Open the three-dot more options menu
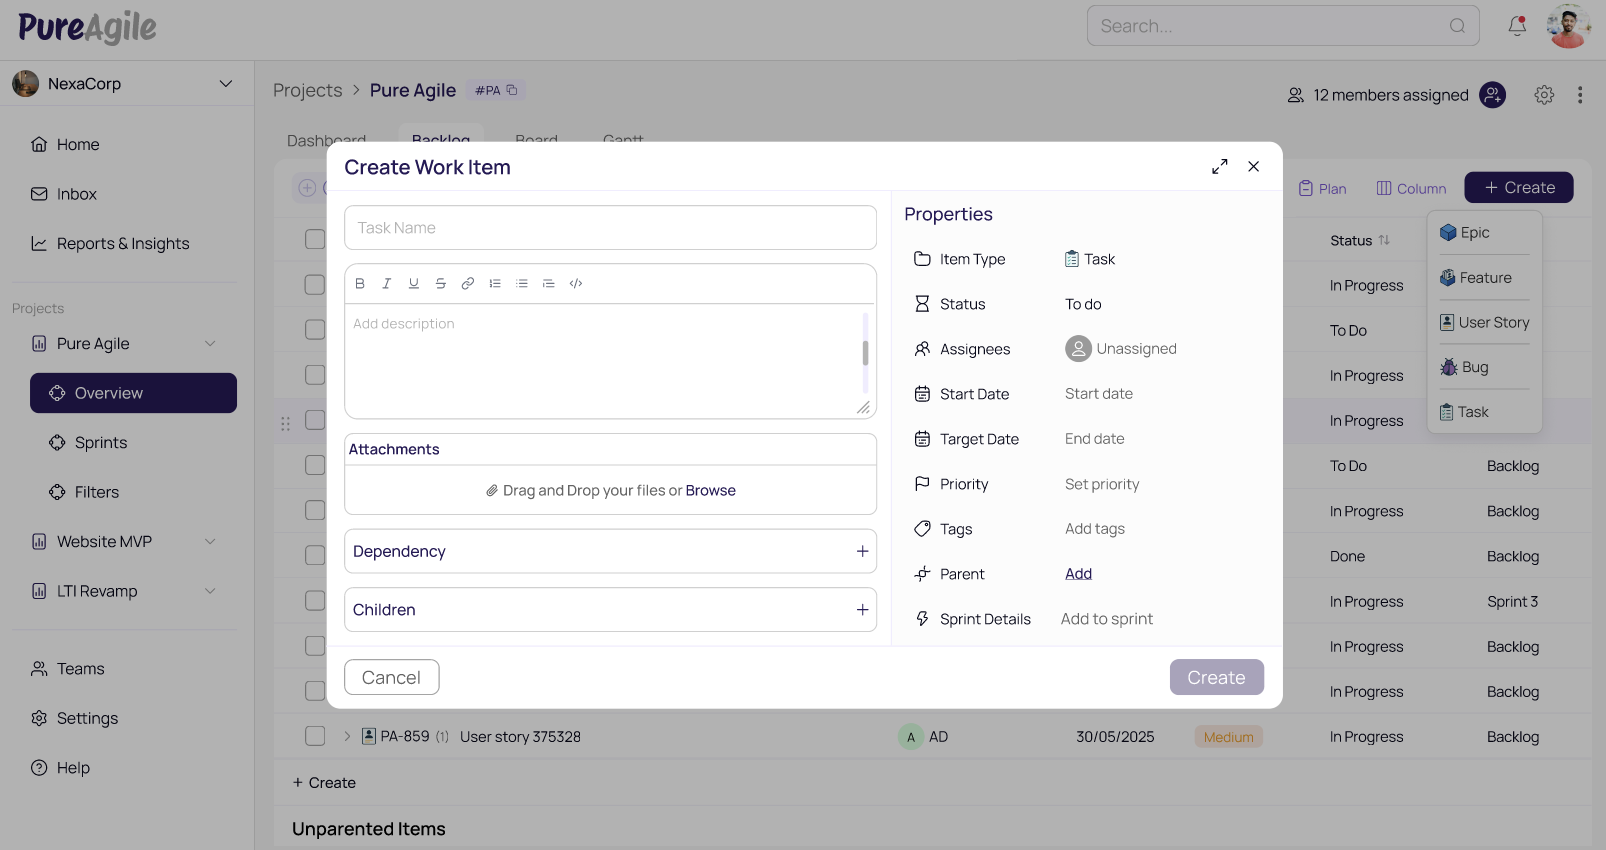Viewport: 1606px width, 850px height. [1580, 95]
